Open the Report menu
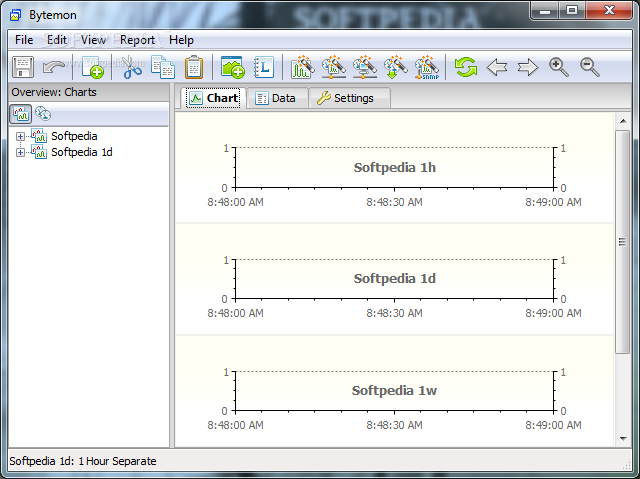Screen dimensions: 640x479 137,40
